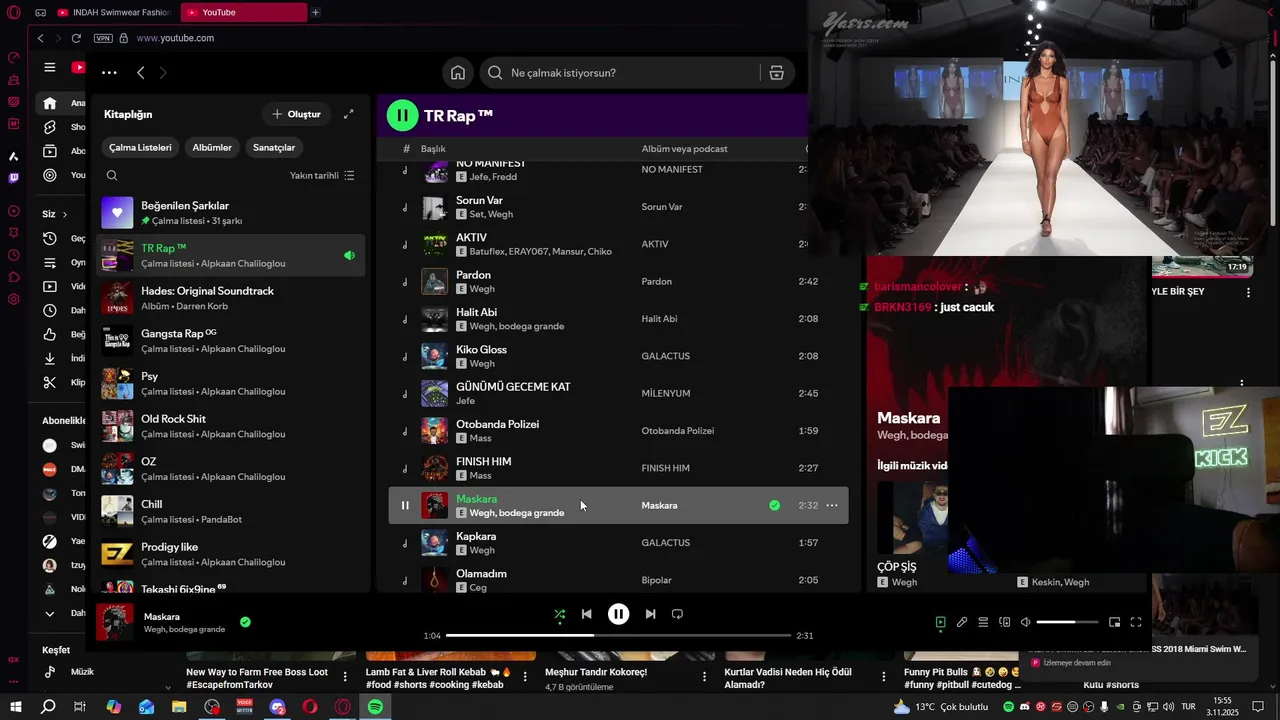Viewport: 1280px width, 720px height.
Task: Expand the Kitaplığın library panel to full view
Action: (x=348, y=114)
